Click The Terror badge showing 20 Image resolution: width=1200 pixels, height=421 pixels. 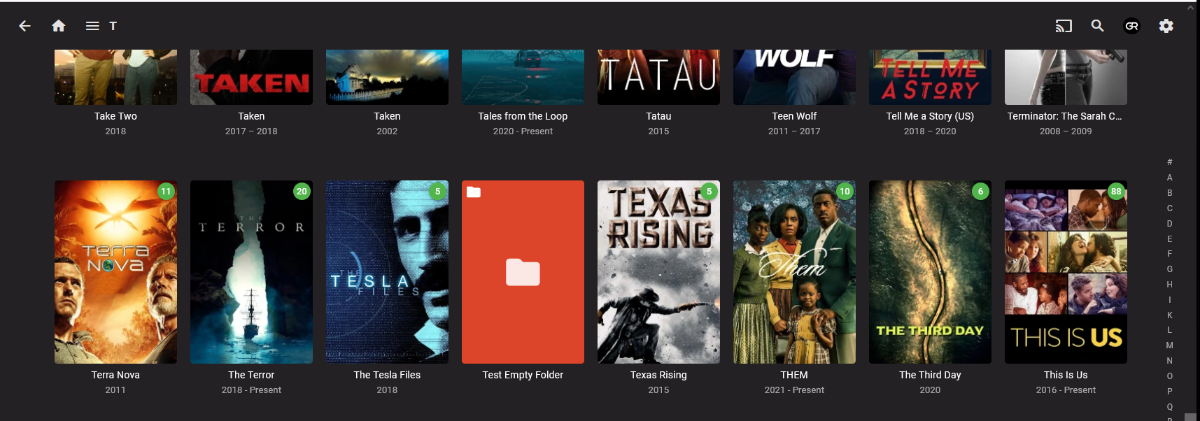(302, 191)
